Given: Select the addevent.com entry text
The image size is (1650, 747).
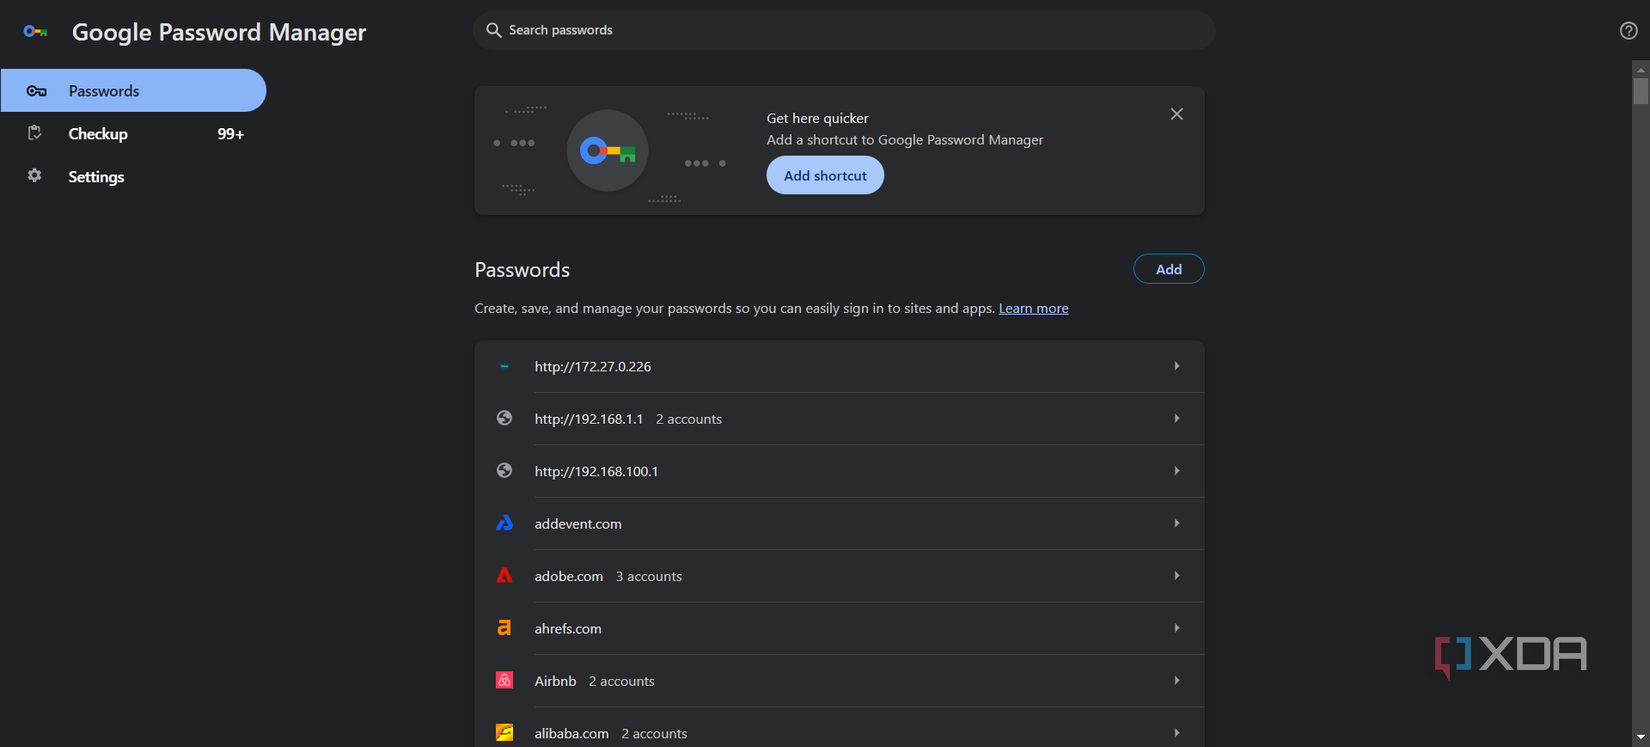Looking at the screenshot, I should pos(578,523).
